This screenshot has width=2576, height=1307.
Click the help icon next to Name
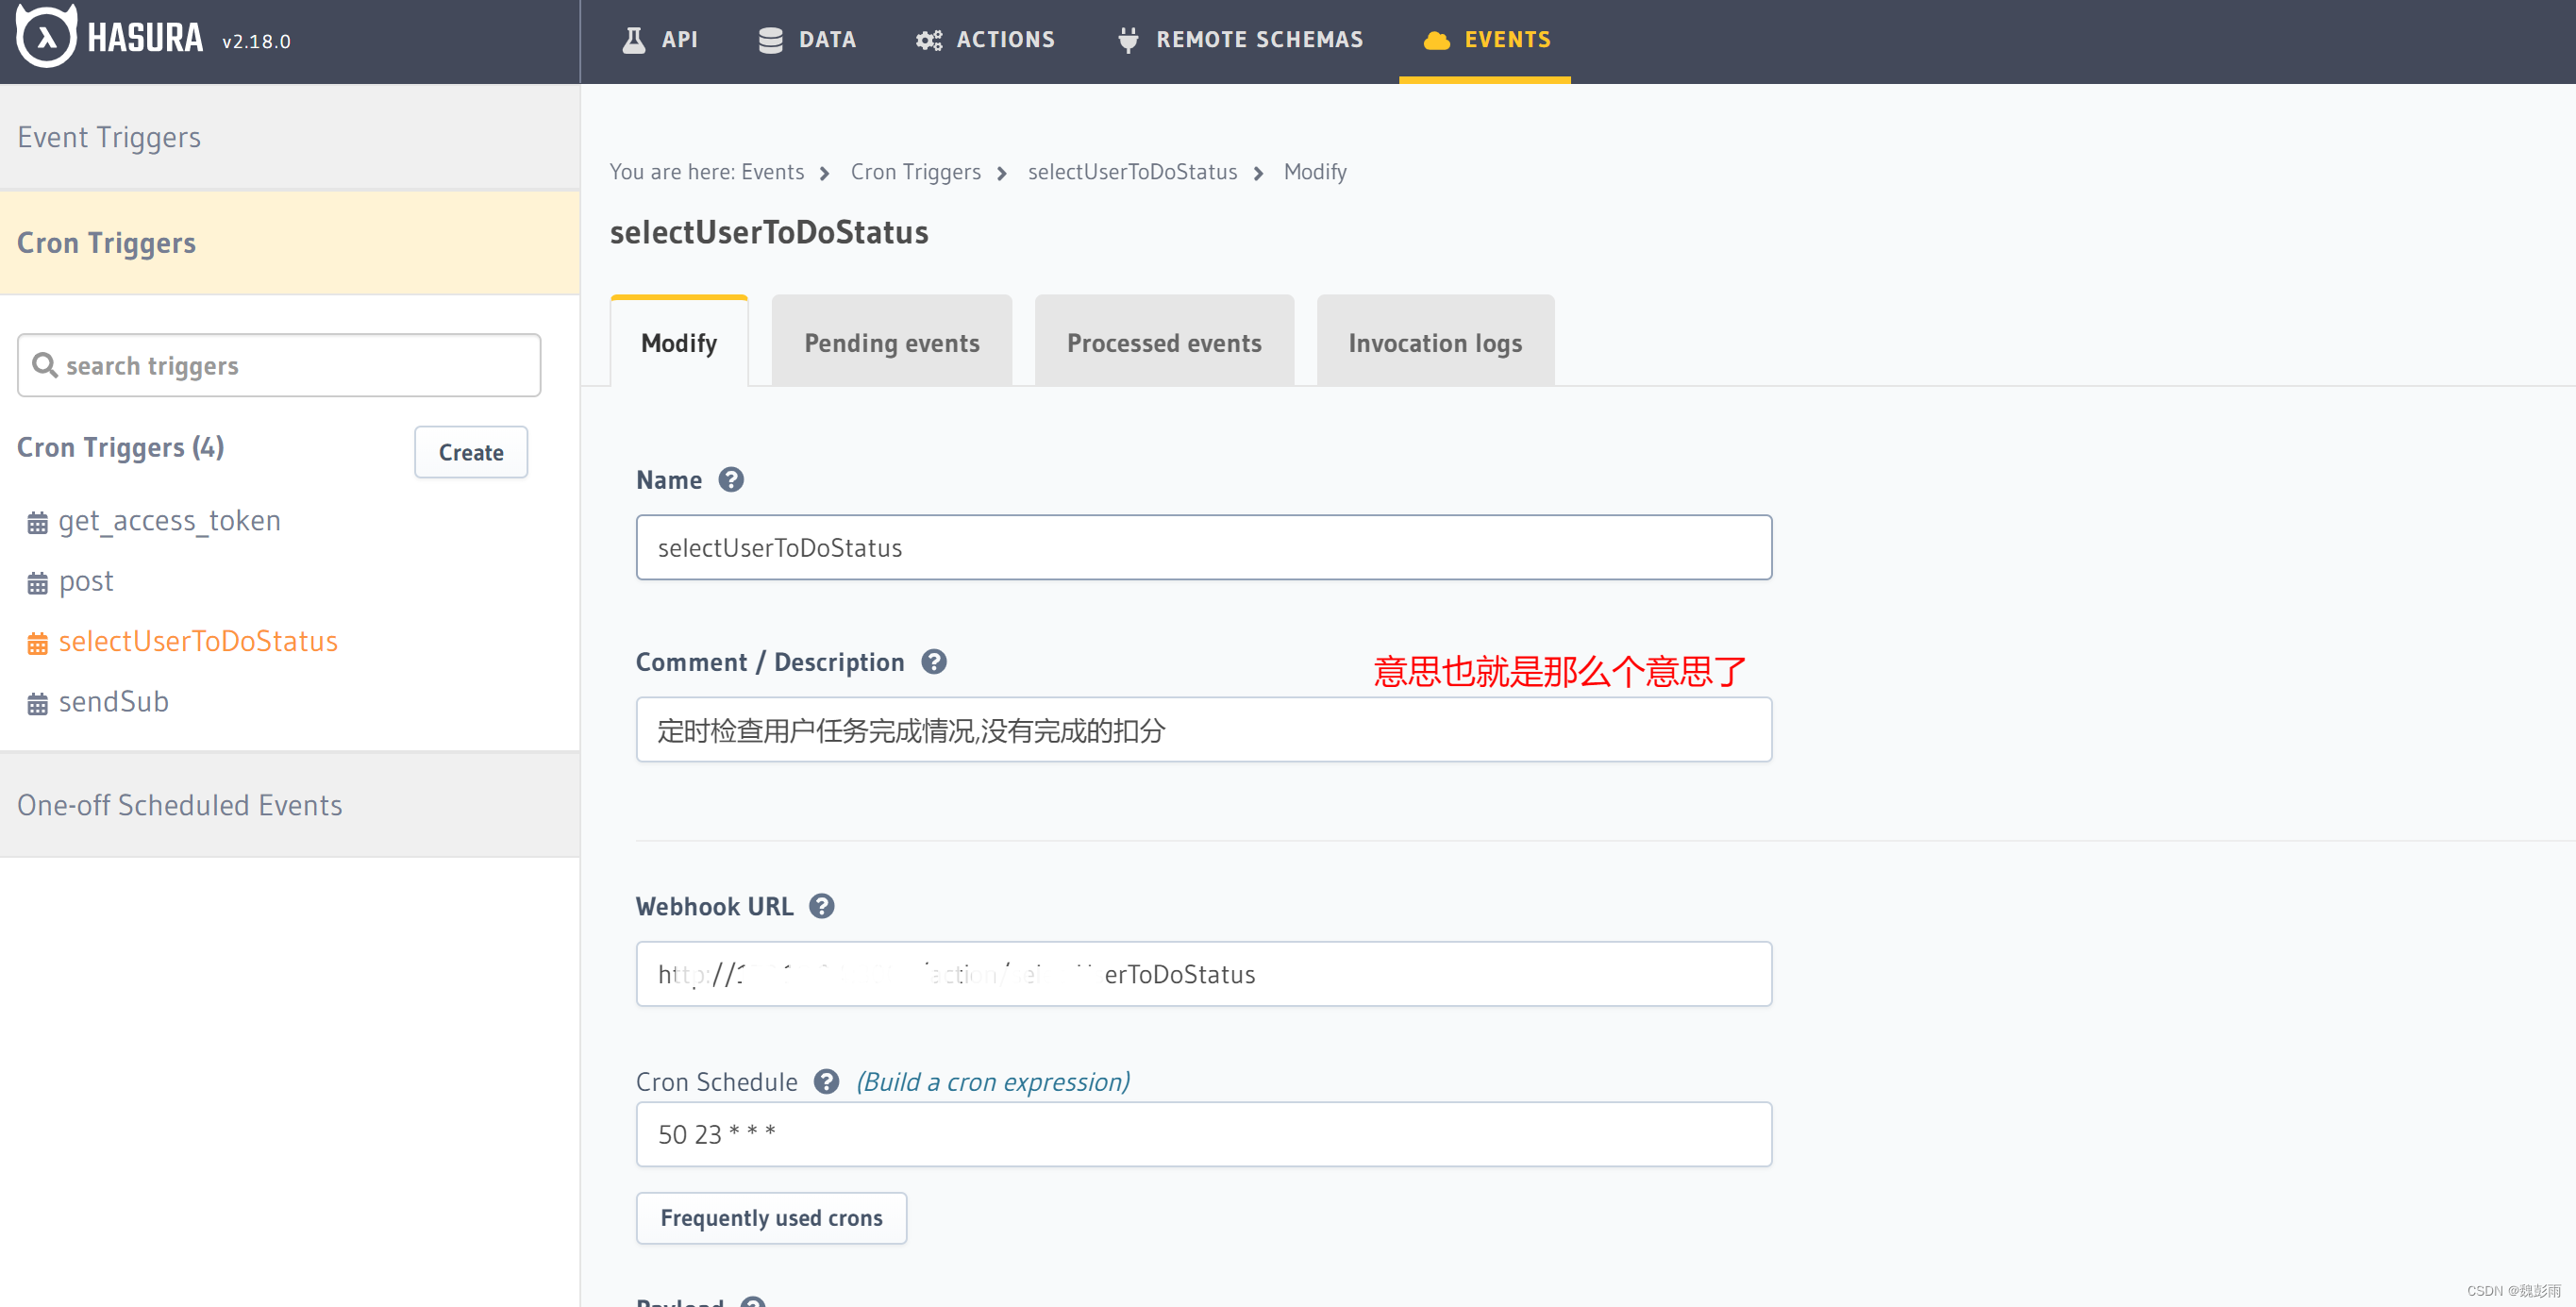(731, 480)
